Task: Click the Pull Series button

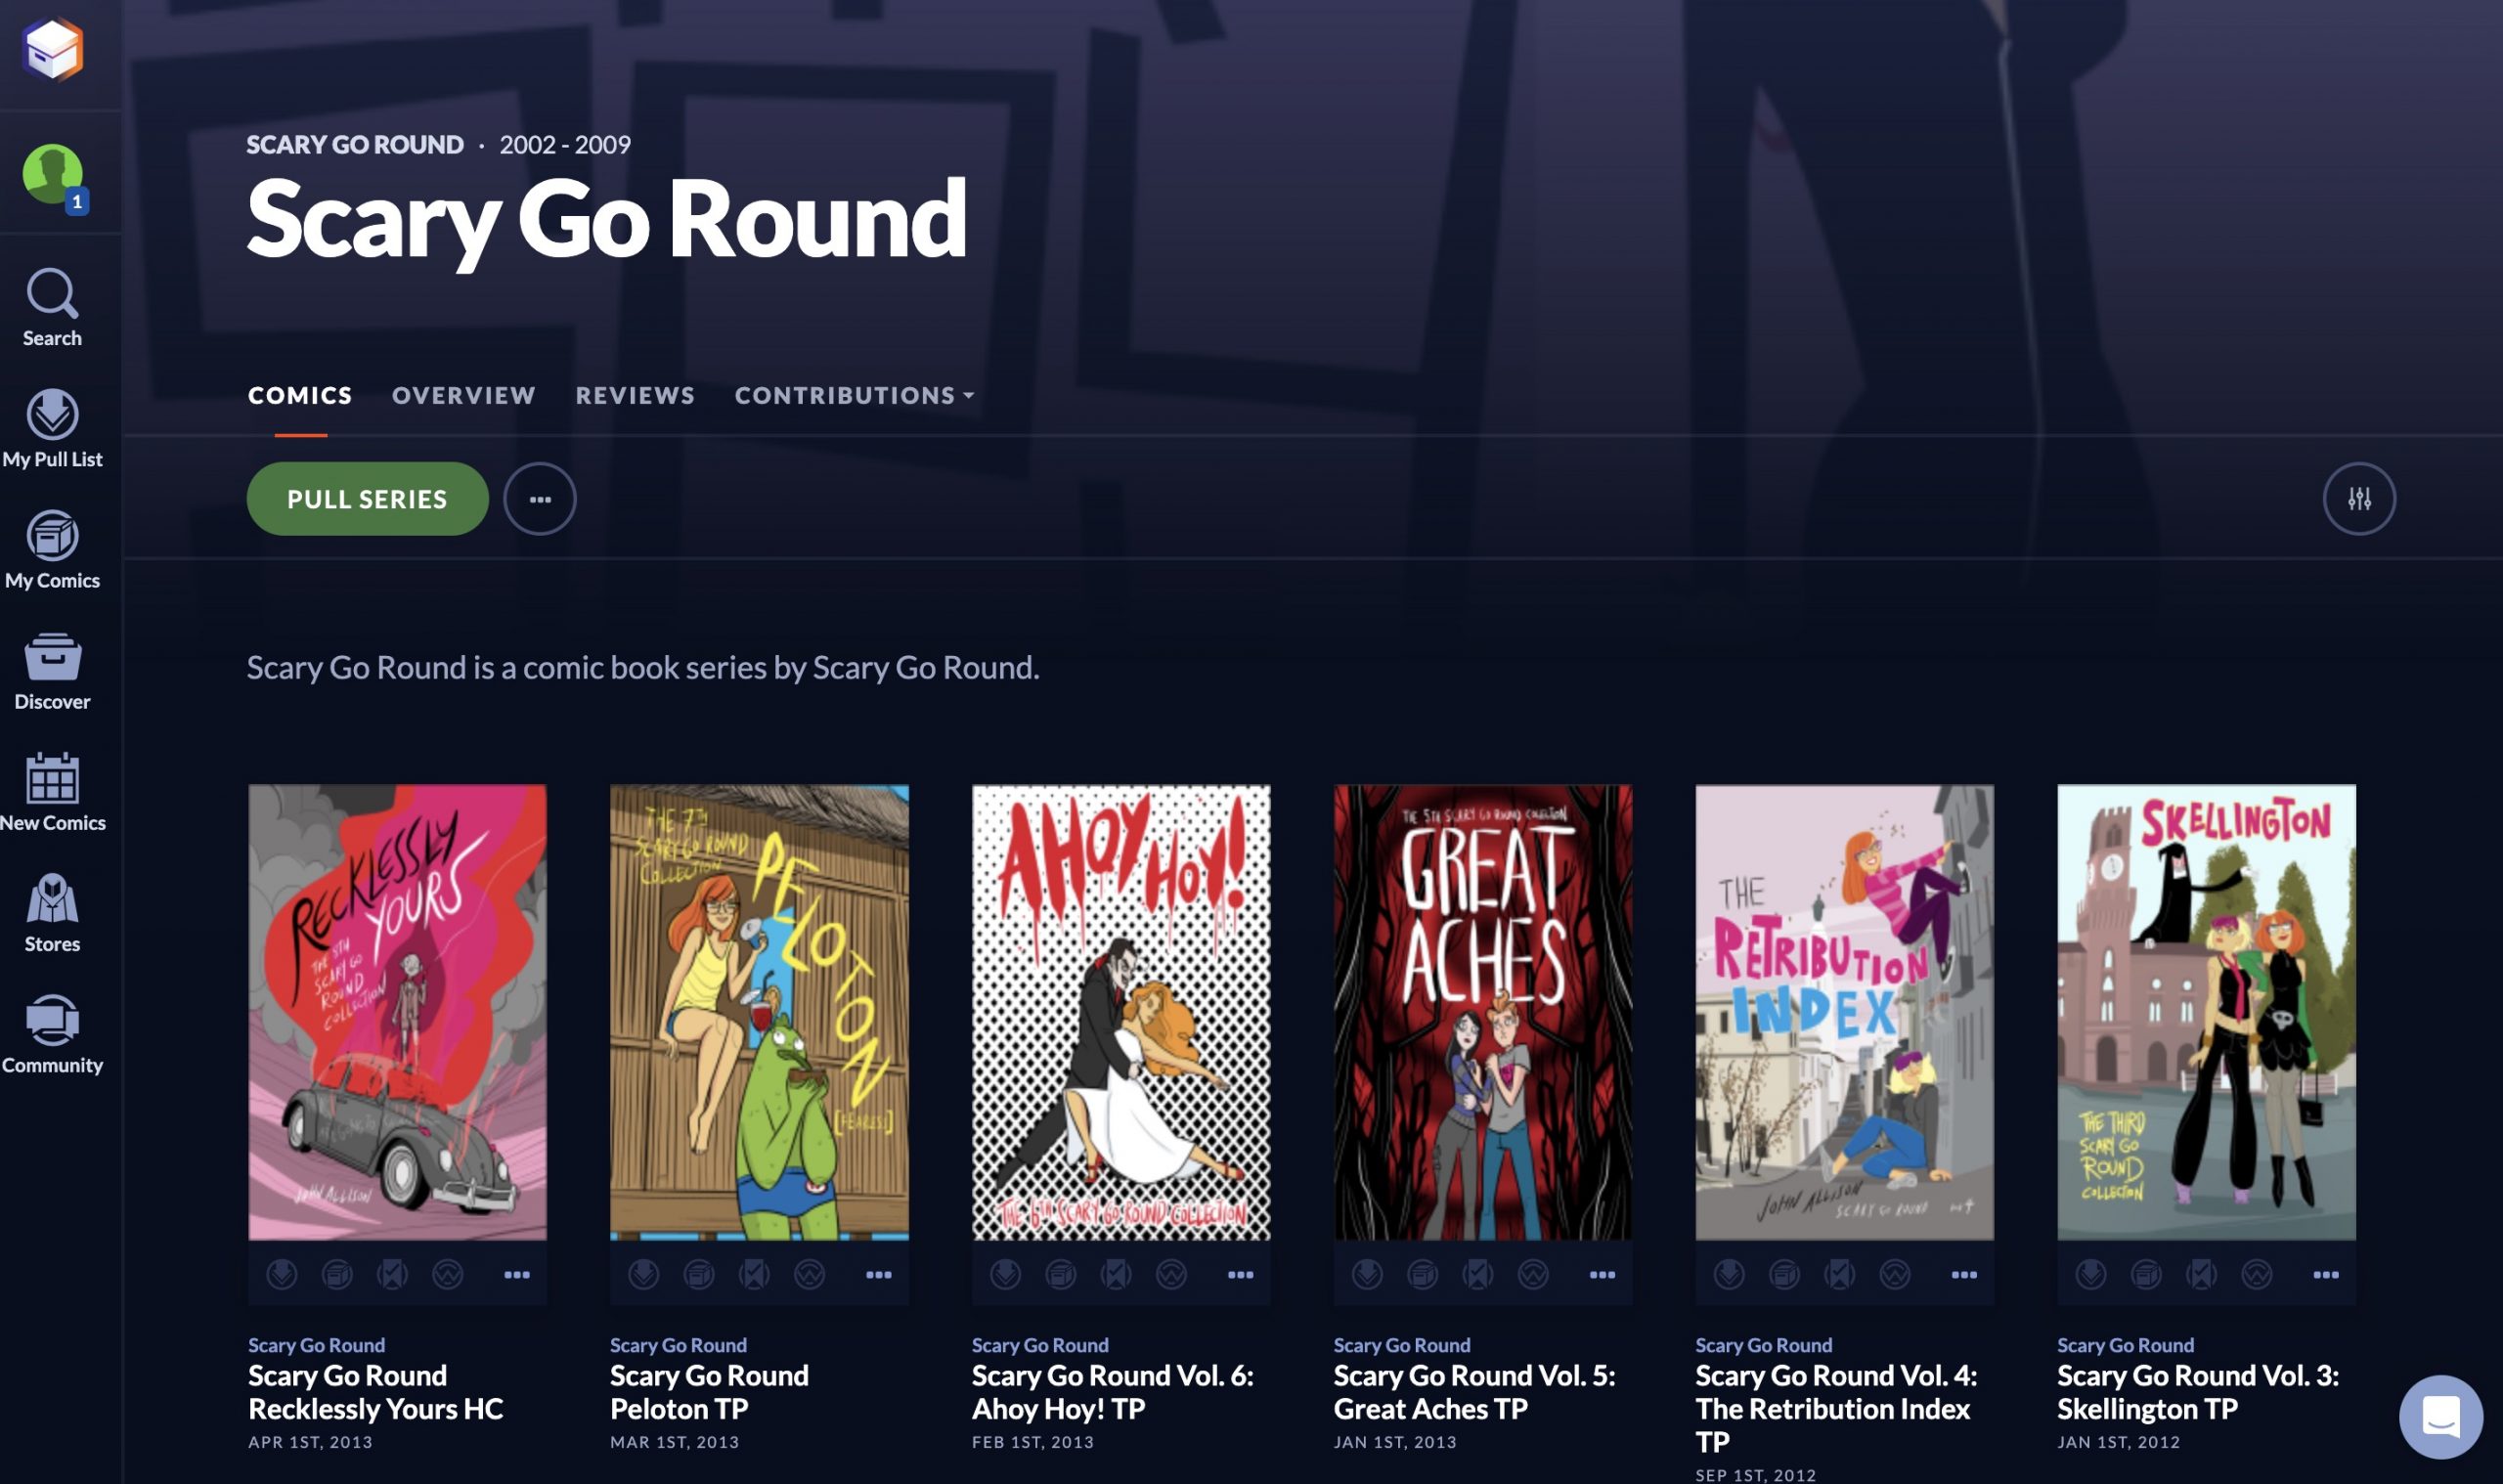Action: (x=367, y=498)
